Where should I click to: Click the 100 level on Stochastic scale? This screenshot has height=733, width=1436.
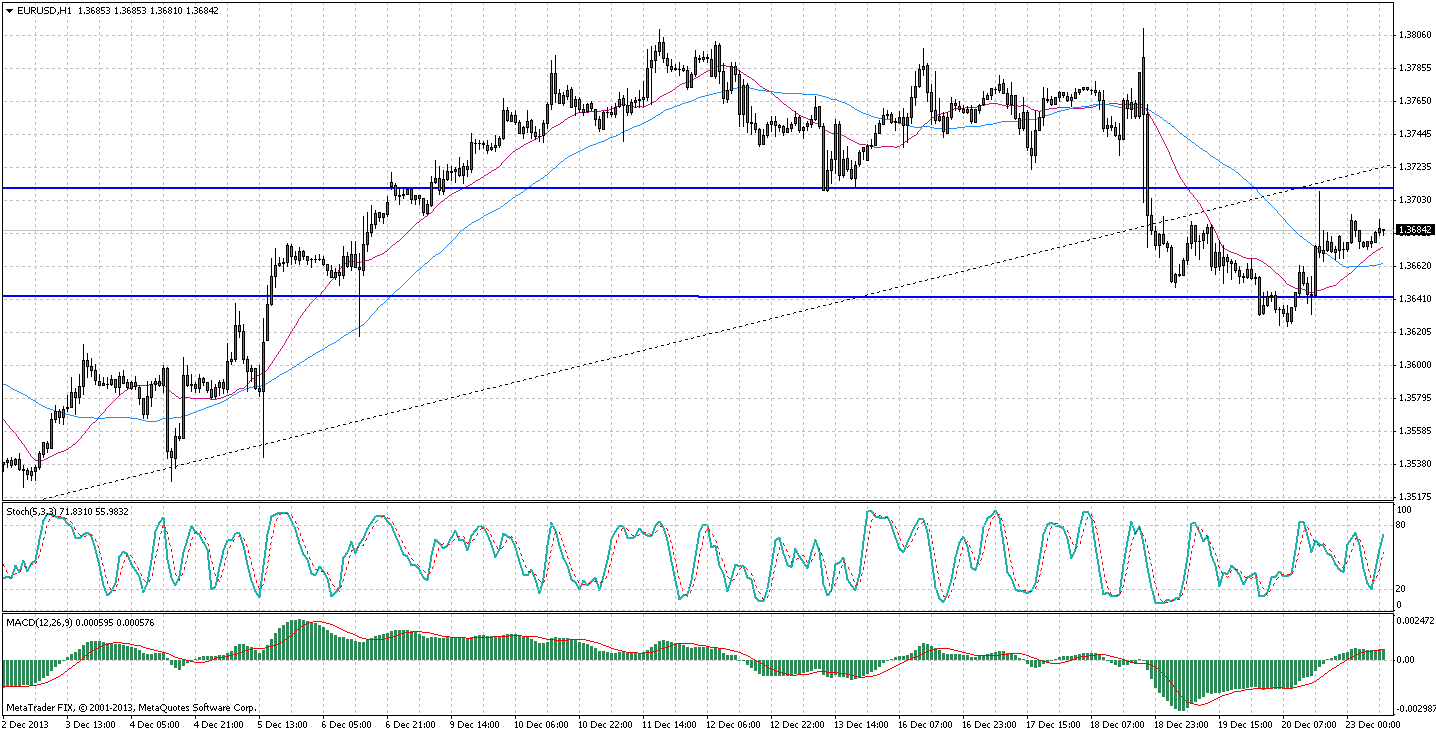(x=1403, y=511)
